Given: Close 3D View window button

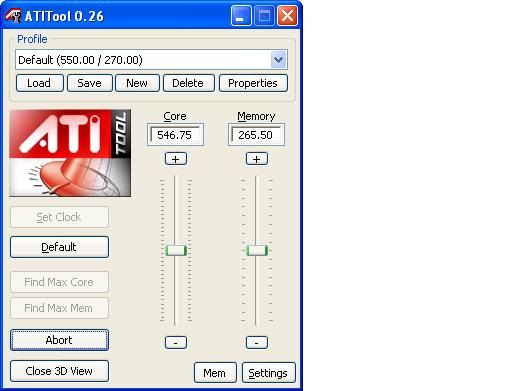Looking at the screenshot, I should pyautogui.click(x=59, y=371).
